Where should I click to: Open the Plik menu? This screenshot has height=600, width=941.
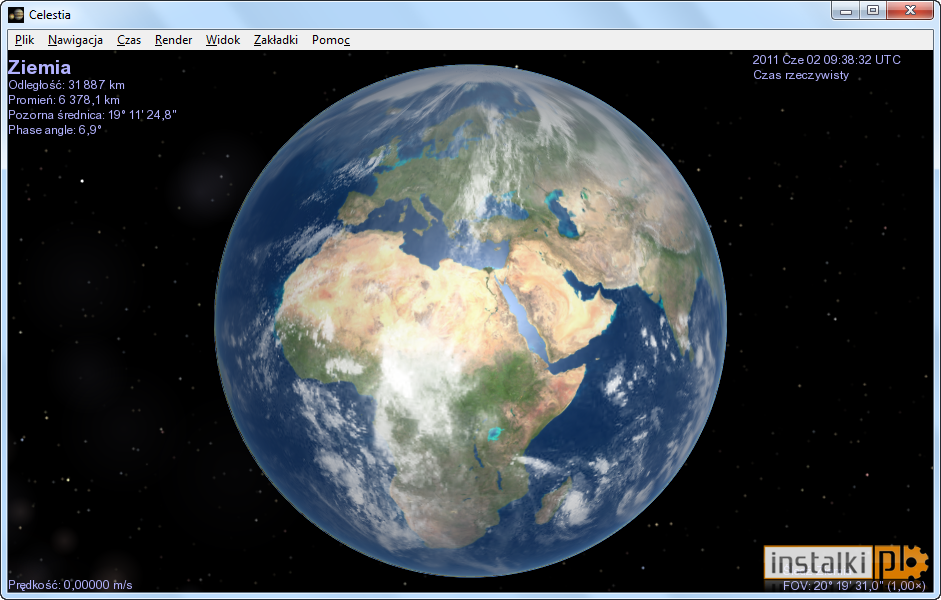25,40
